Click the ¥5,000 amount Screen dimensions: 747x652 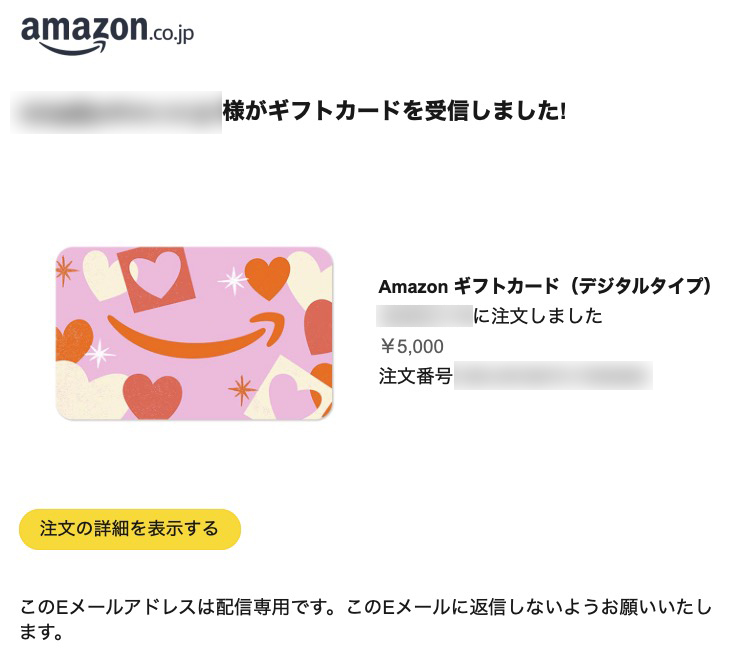411,347
